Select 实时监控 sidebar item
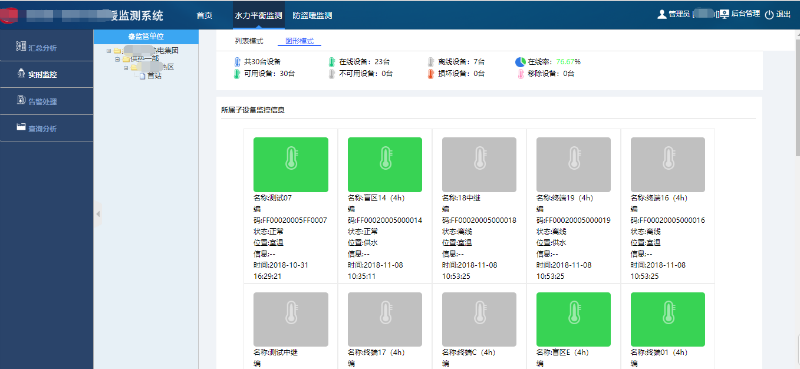Screen dimensions: 800x369 click(x=37, y=75)
